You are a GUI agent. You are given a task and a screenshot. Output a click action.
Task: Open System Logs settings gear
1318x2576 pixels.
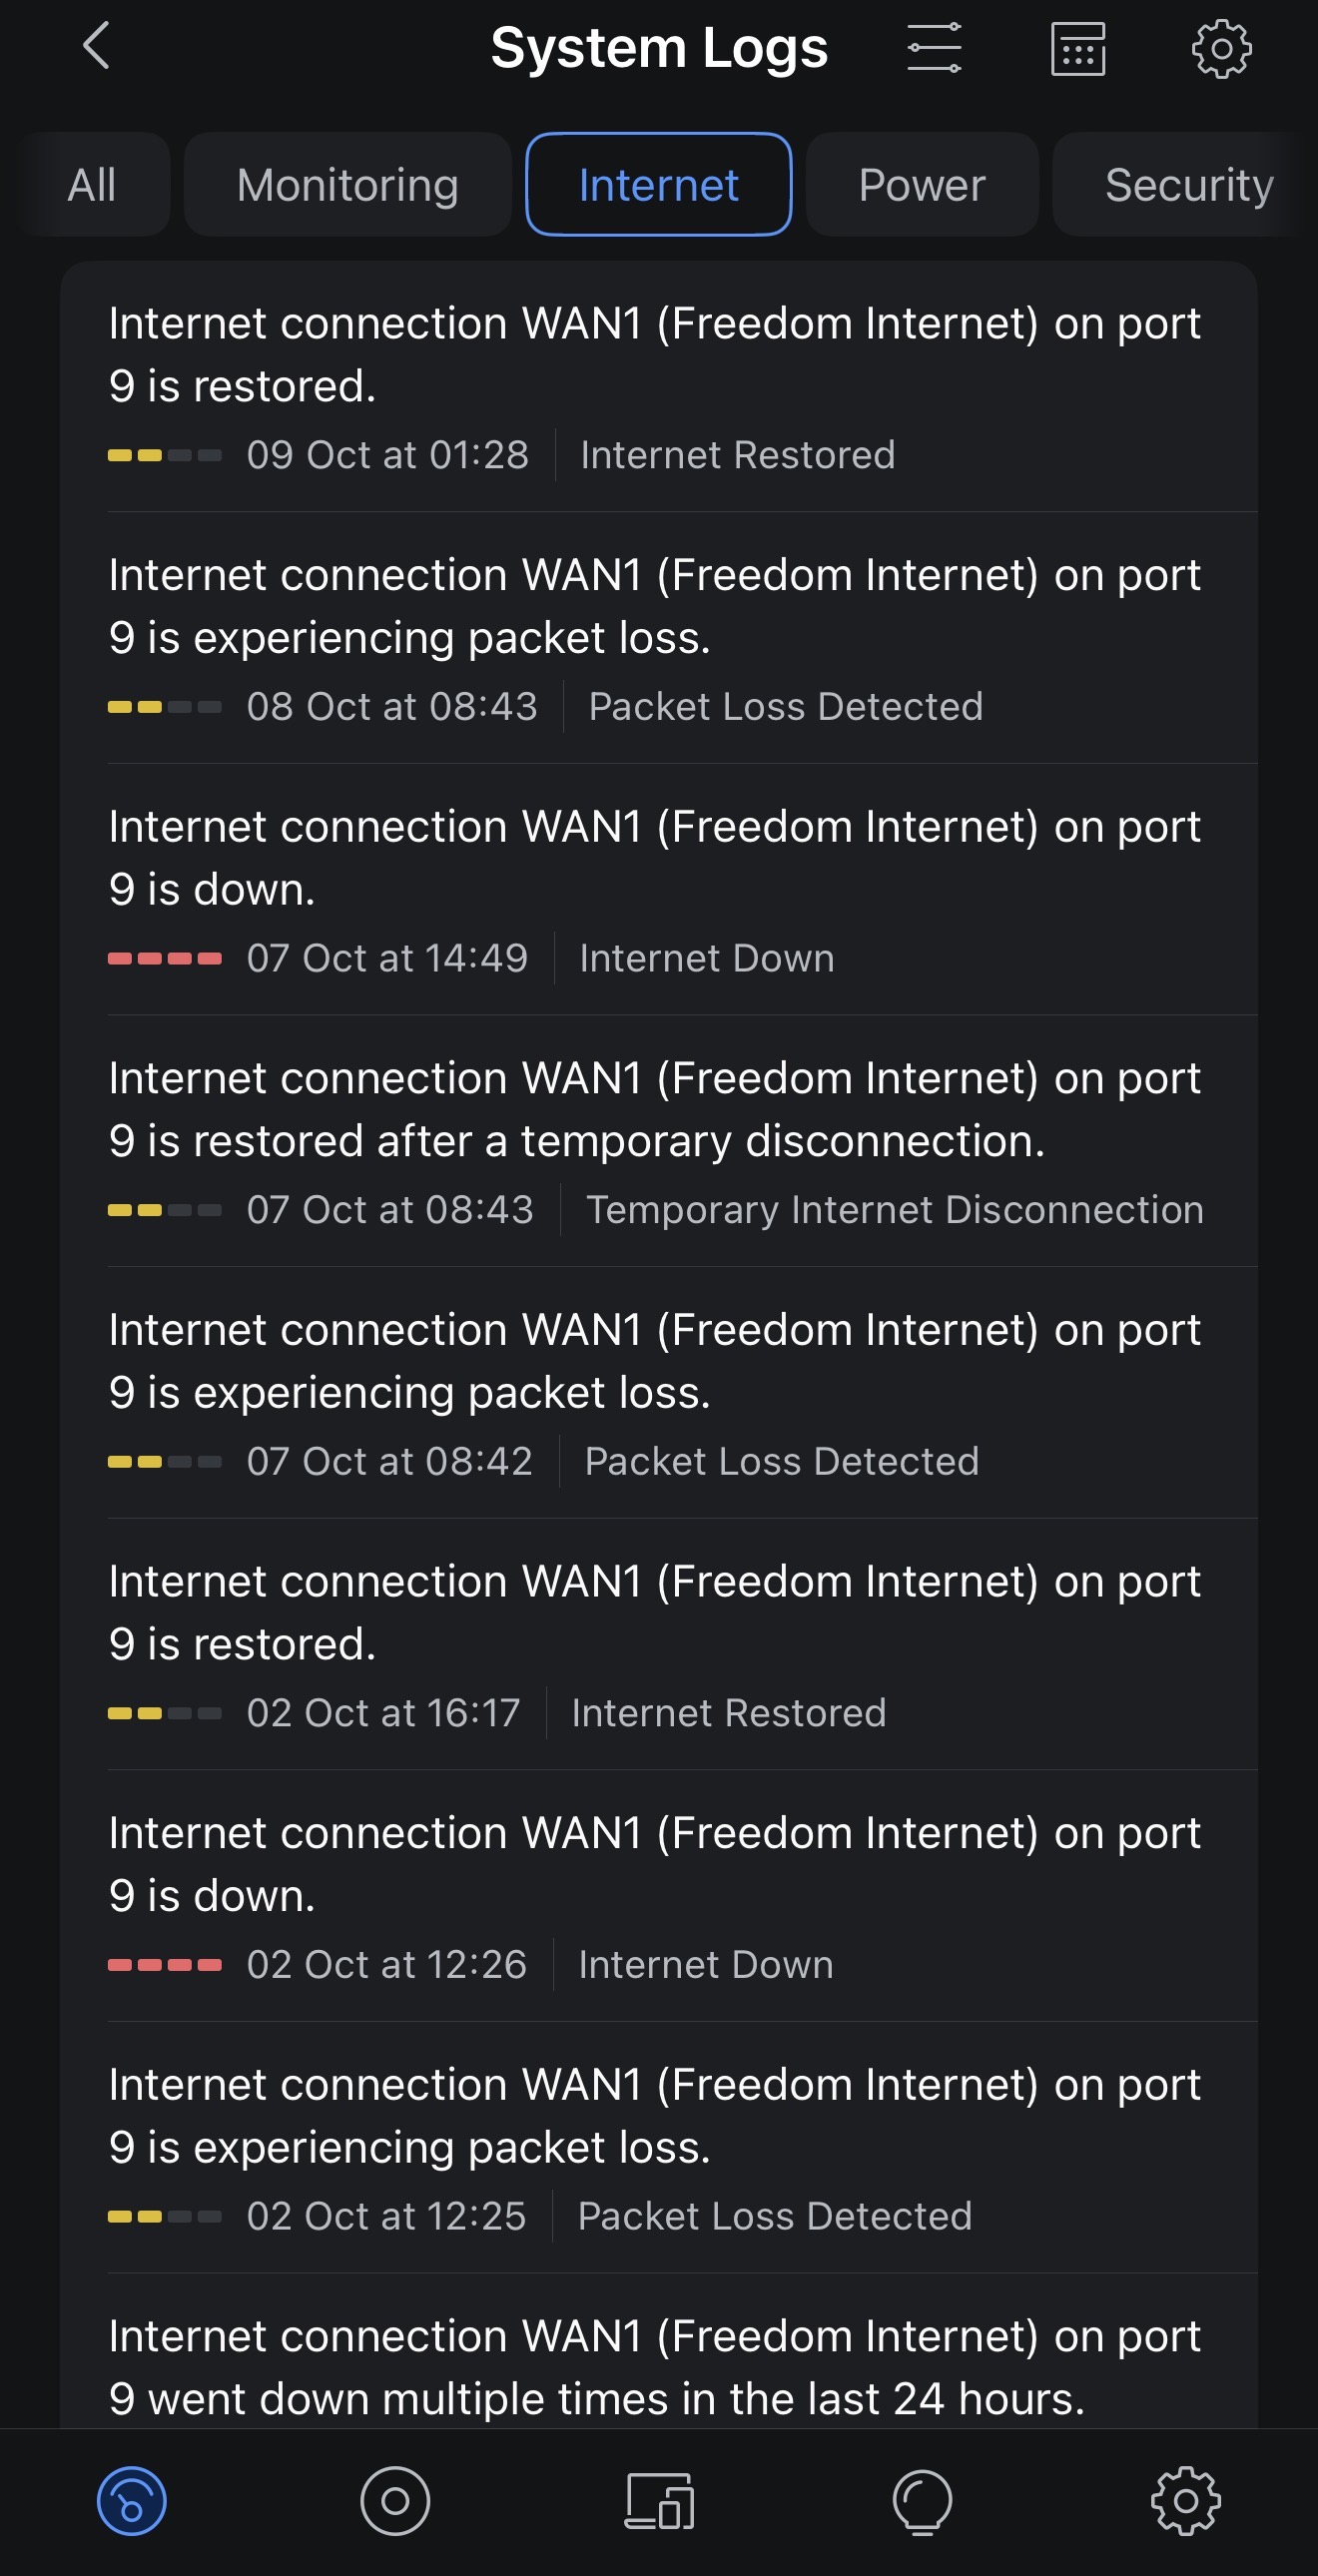(x=1221, y=48)
